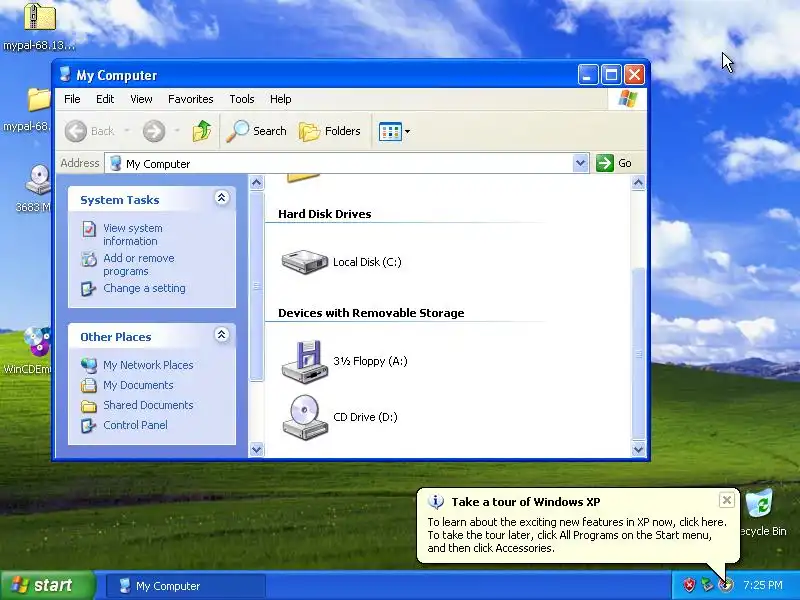This screenshot has height=600, width=800.
Task: Click the Change a setting link
Action: point(144,288)
